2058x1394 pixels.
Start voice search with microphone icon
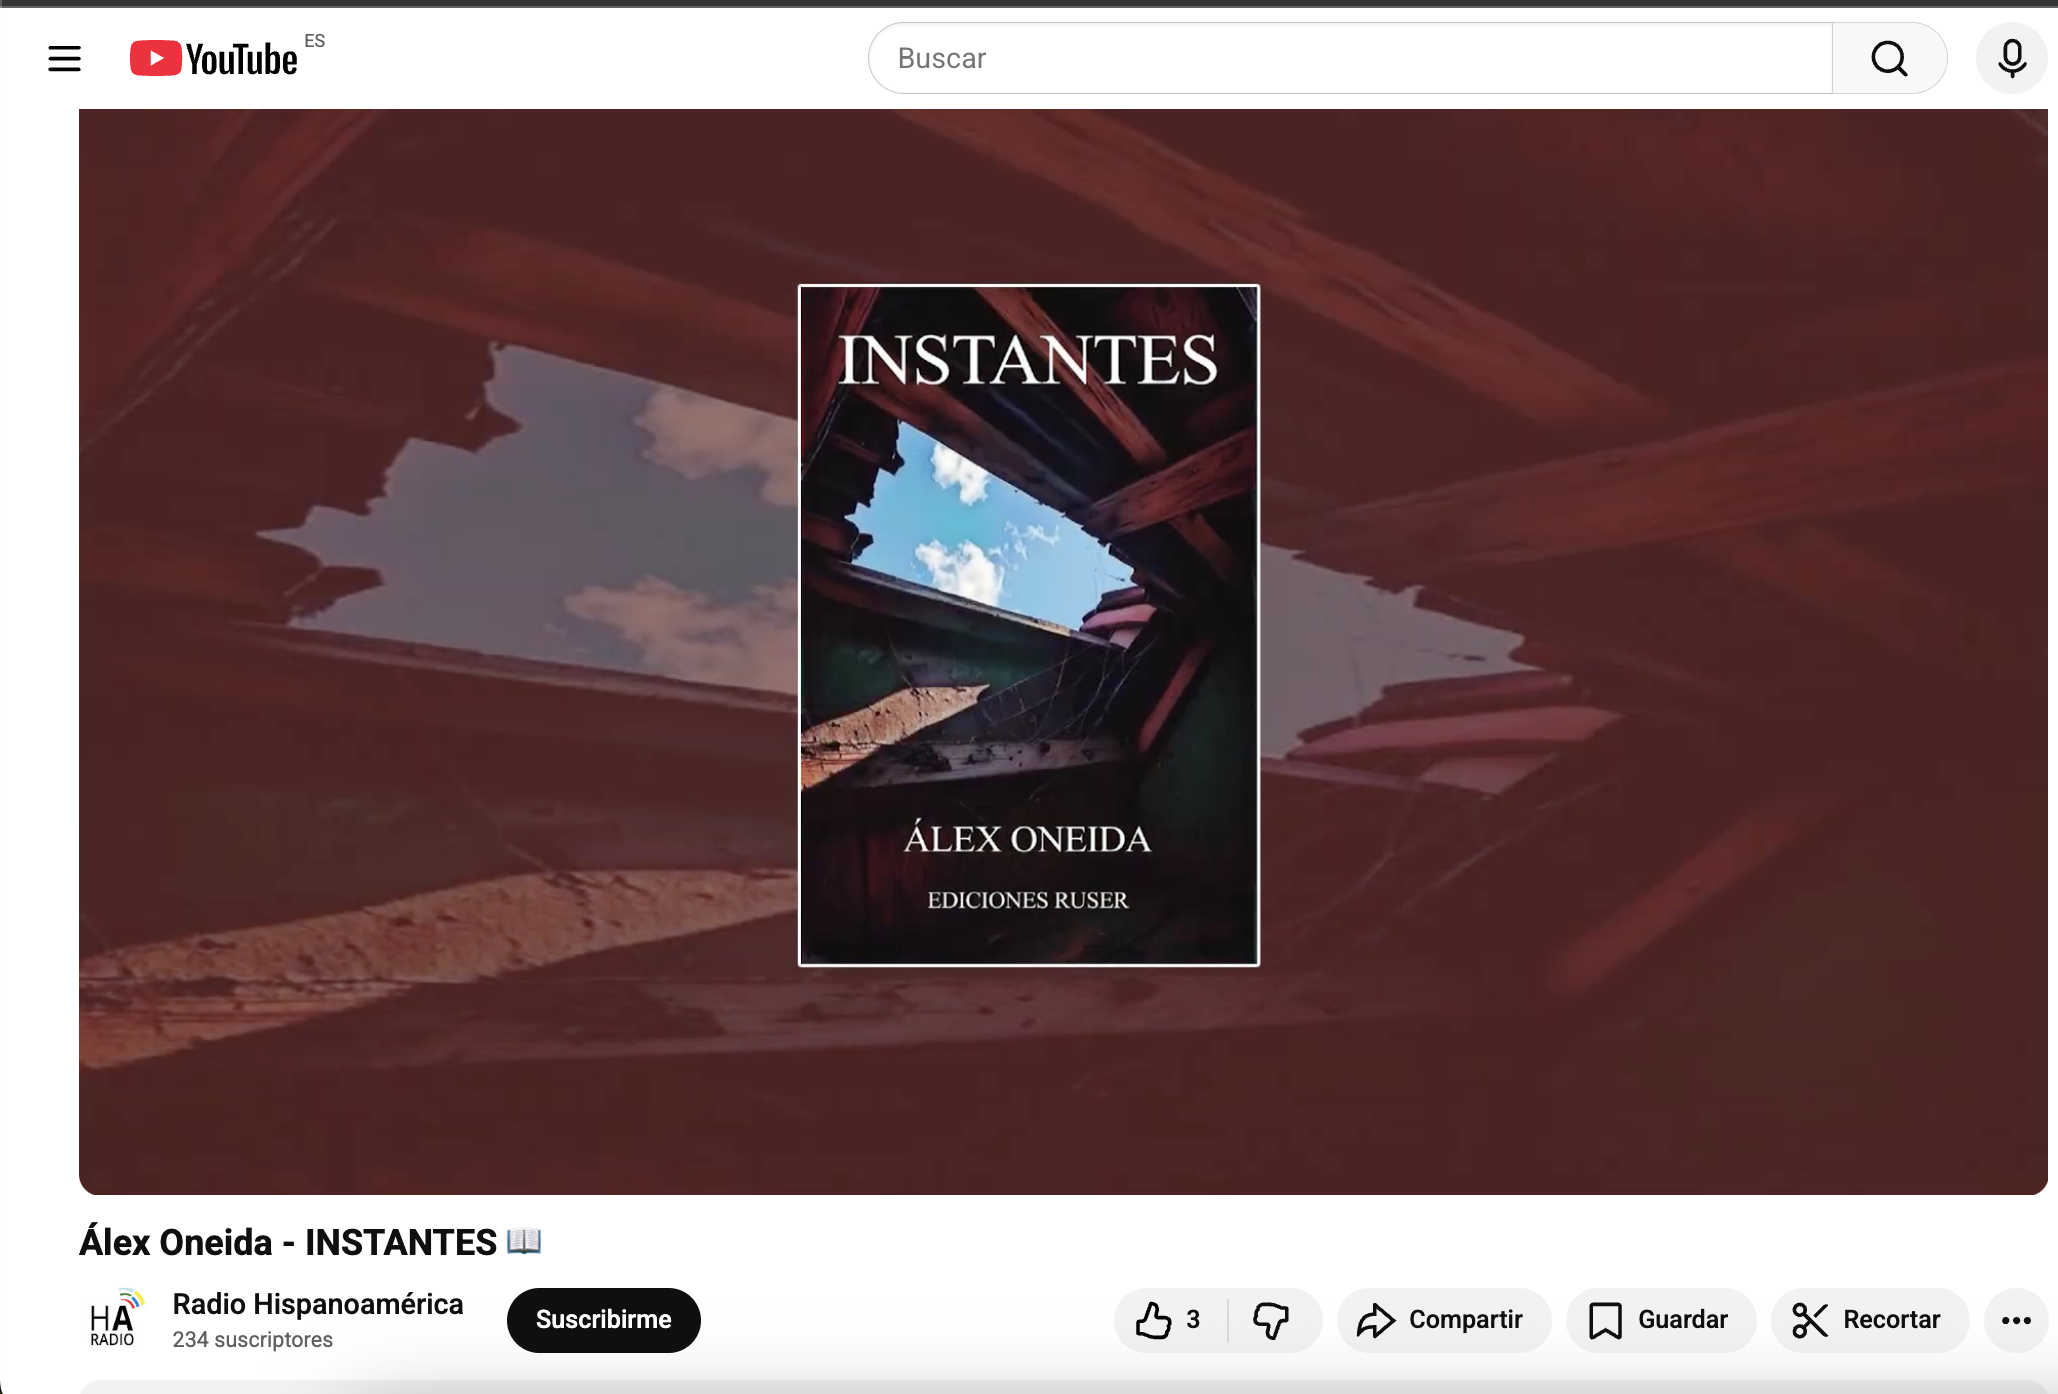(2012, 58)
